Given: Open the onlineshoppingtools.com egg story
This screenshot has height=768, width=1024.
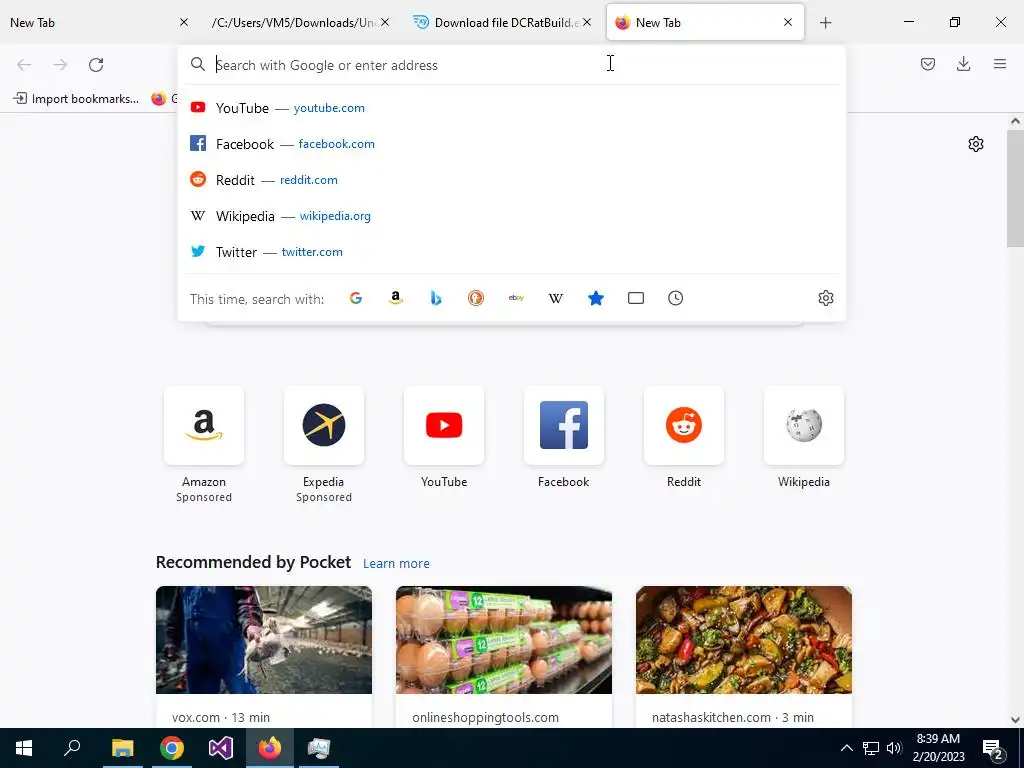Looking at the screenshot, I should pos(504,656).
